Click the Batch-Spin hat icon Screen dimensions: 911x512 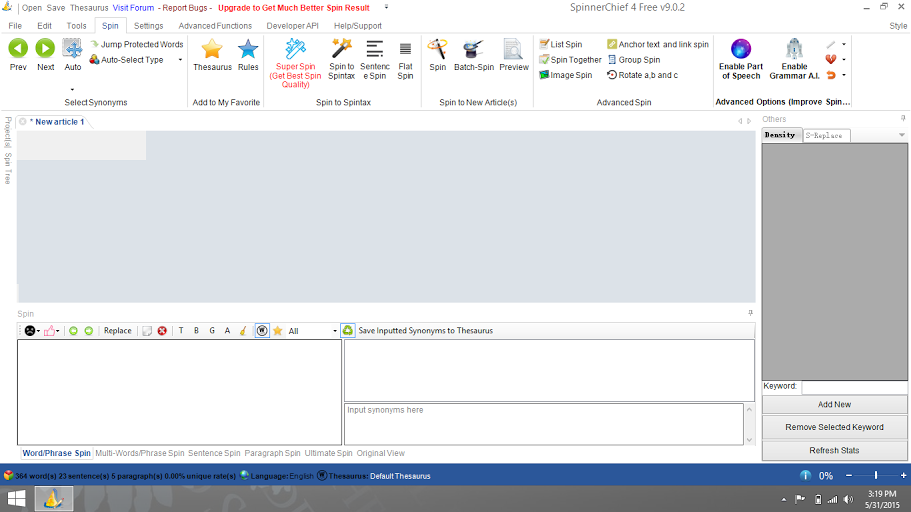[473, 49]
